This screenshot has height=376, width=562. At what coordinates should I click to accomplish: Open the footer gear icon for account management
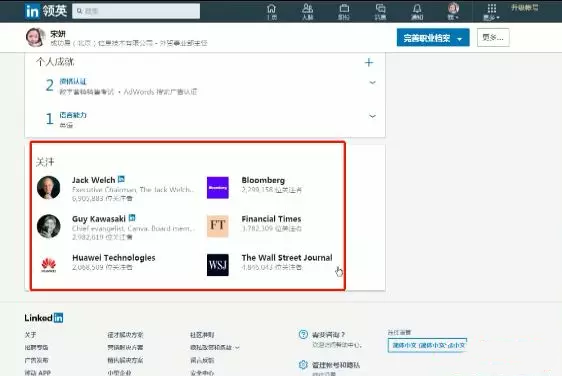coord(303,365)
